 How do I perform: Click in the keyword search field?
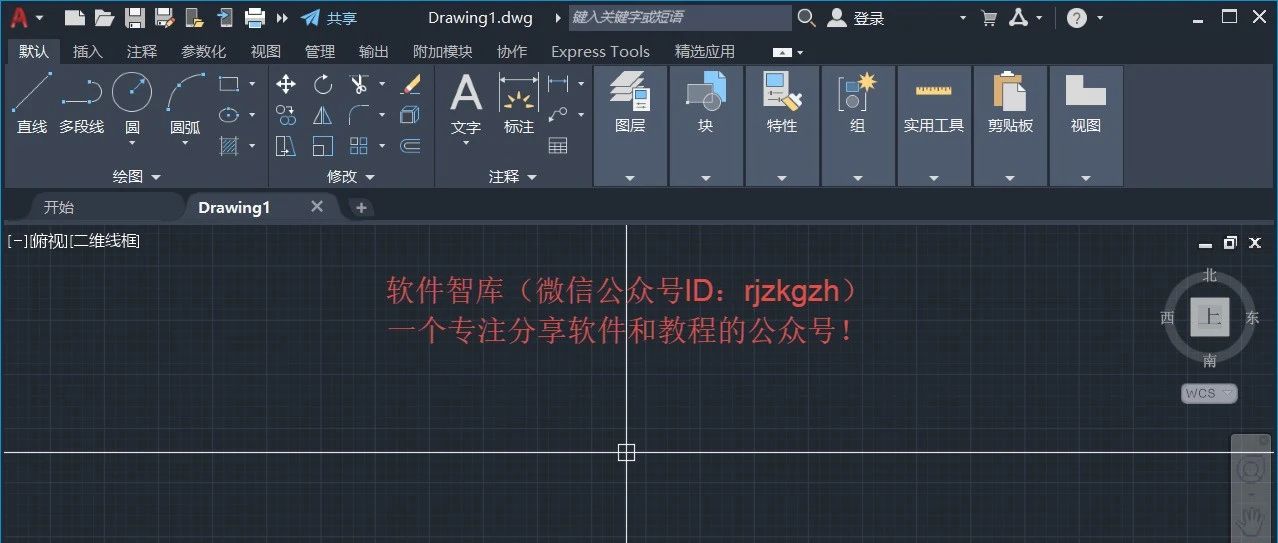click(680, 18)
